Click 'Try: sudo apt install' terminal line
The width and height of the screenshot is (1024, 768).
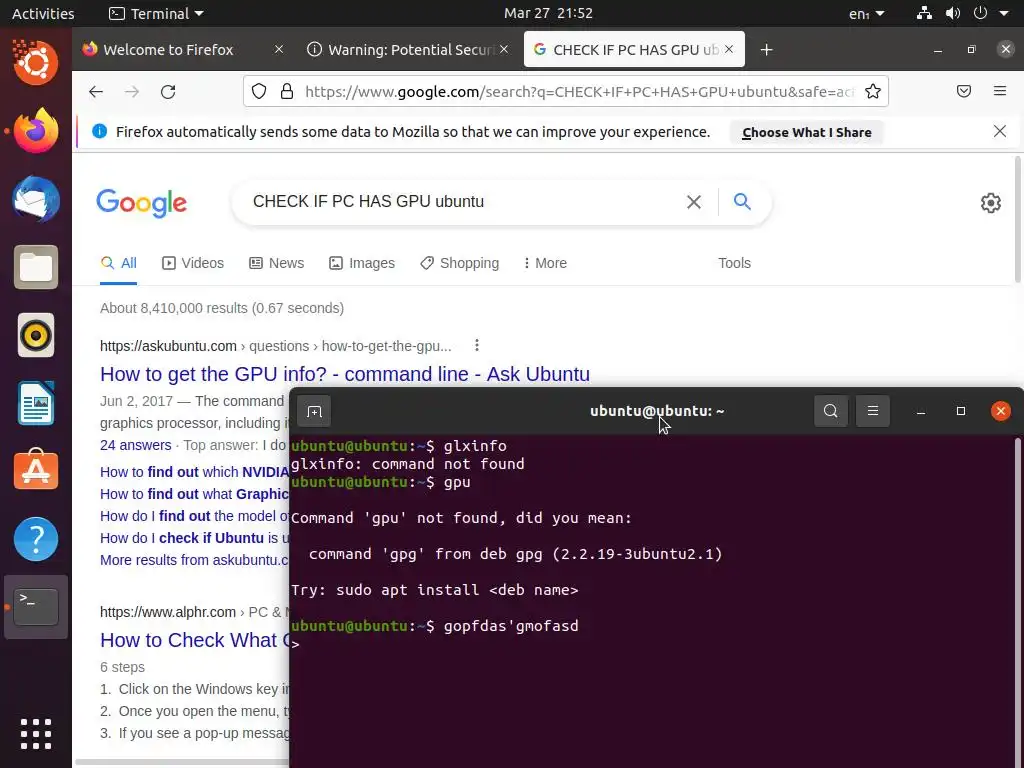pyautogui.click(x=434, y=590)
